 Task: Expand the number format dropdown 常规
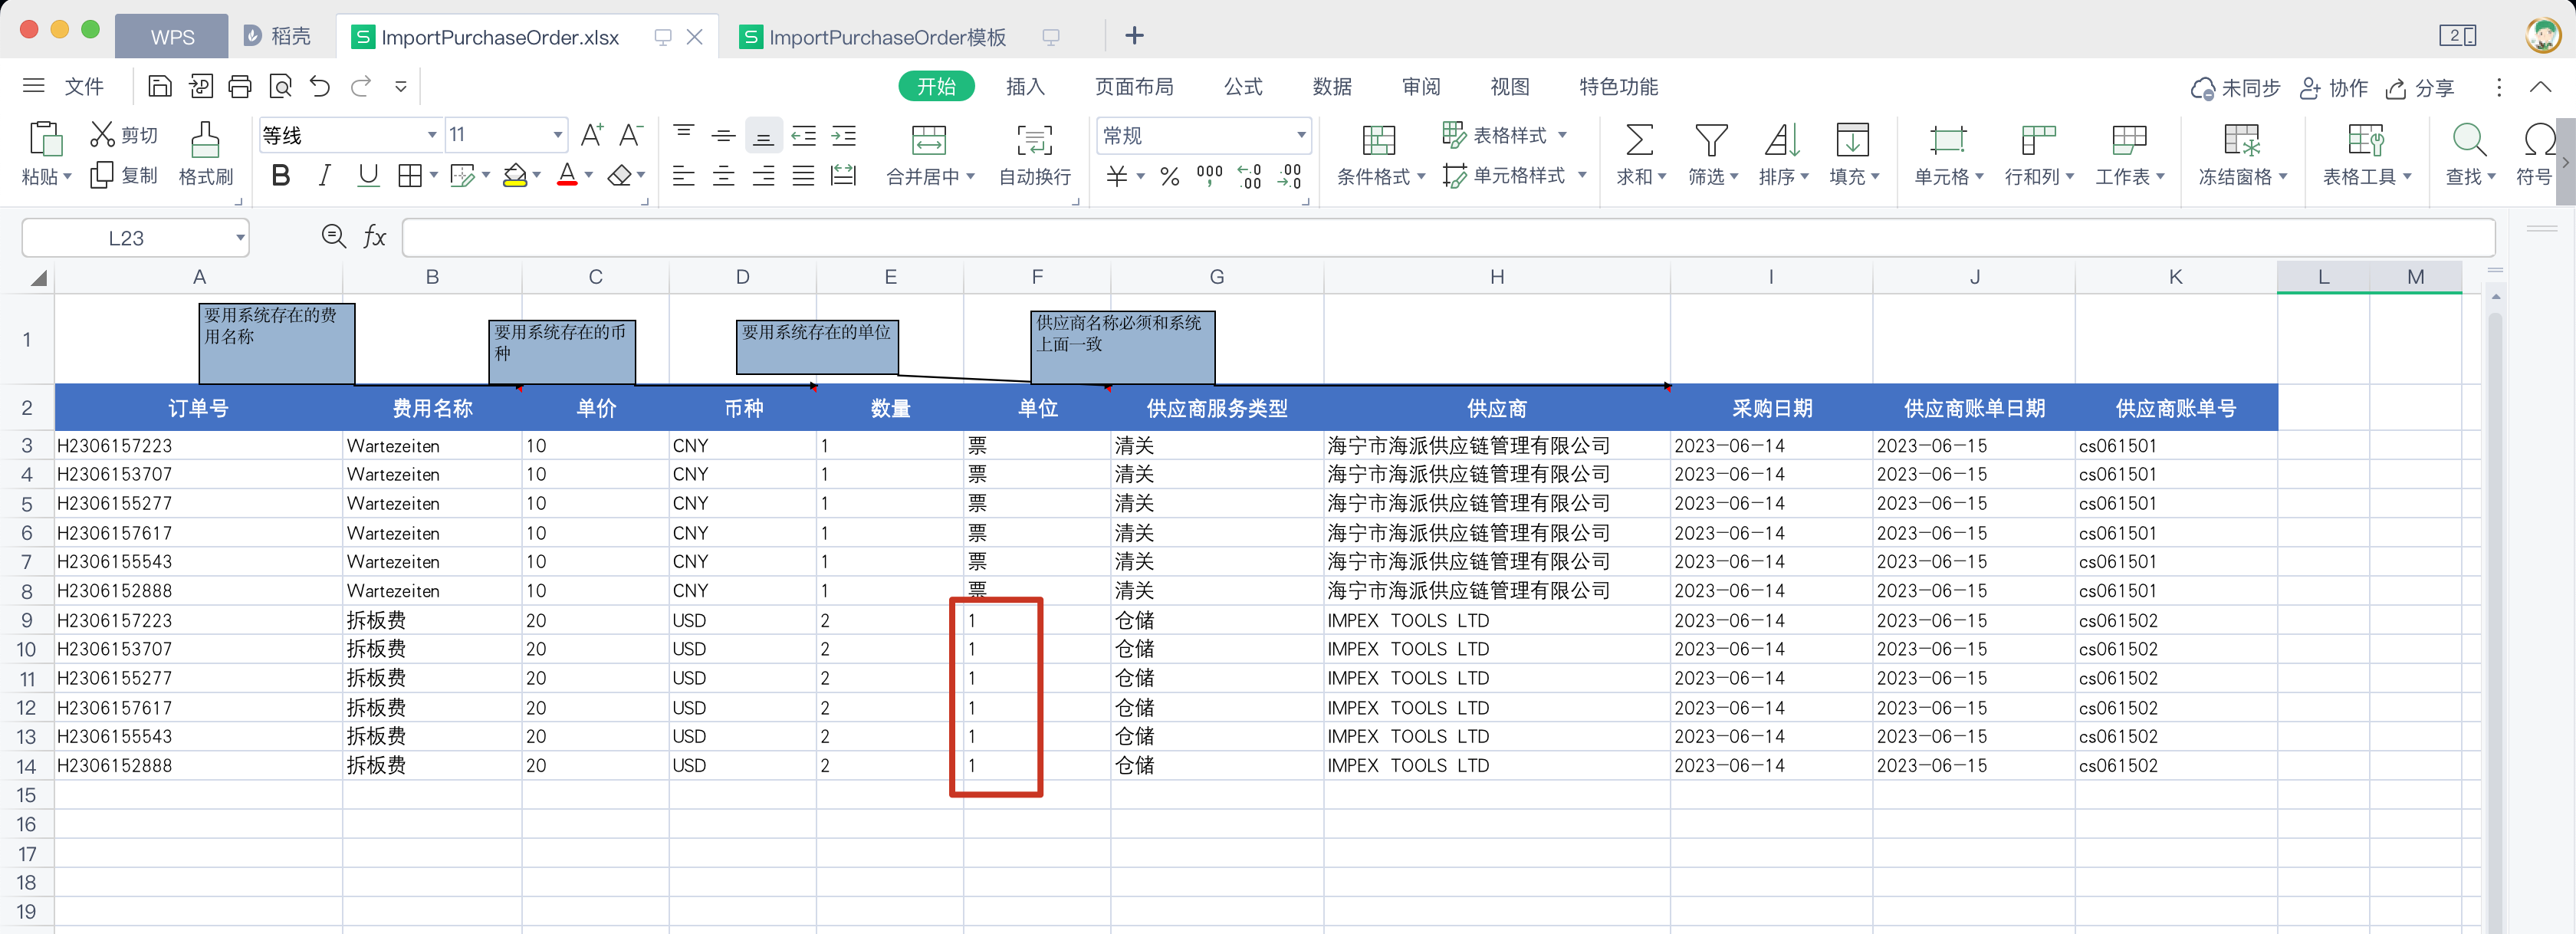1300,135
